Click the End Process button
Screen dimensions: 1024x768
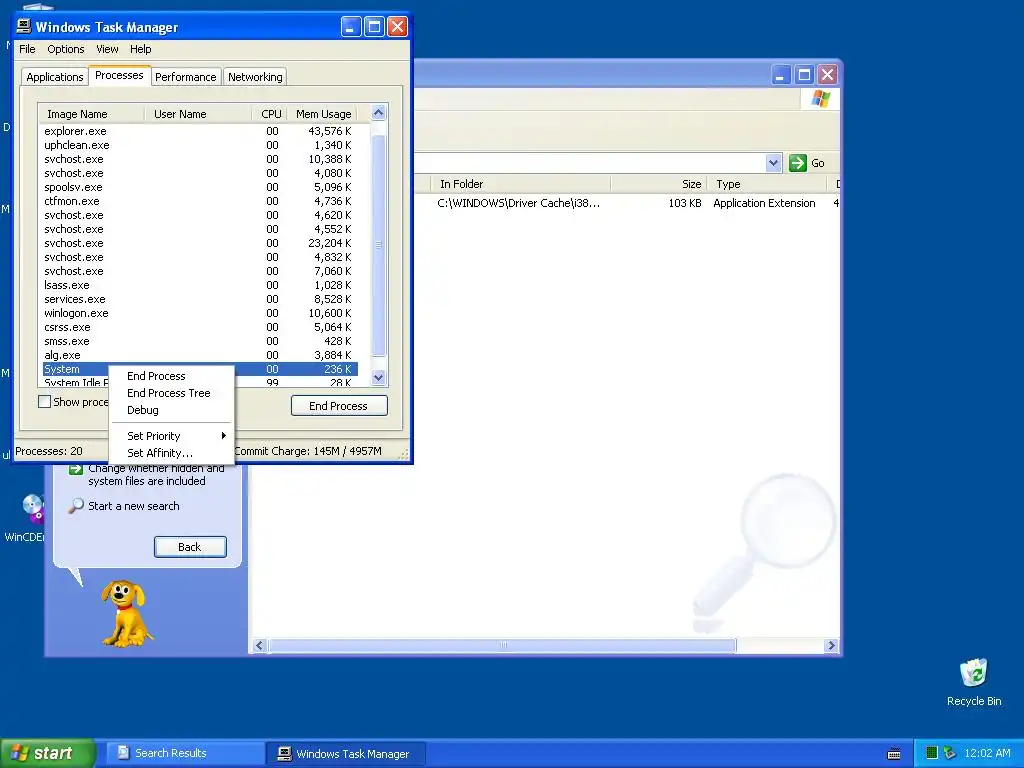(339, 406)
